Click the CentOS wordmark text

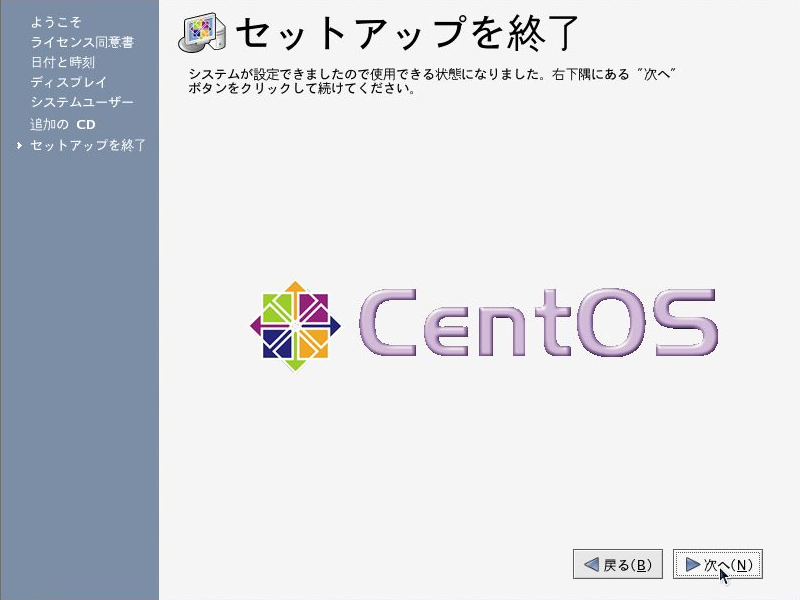tap(538, 322)
